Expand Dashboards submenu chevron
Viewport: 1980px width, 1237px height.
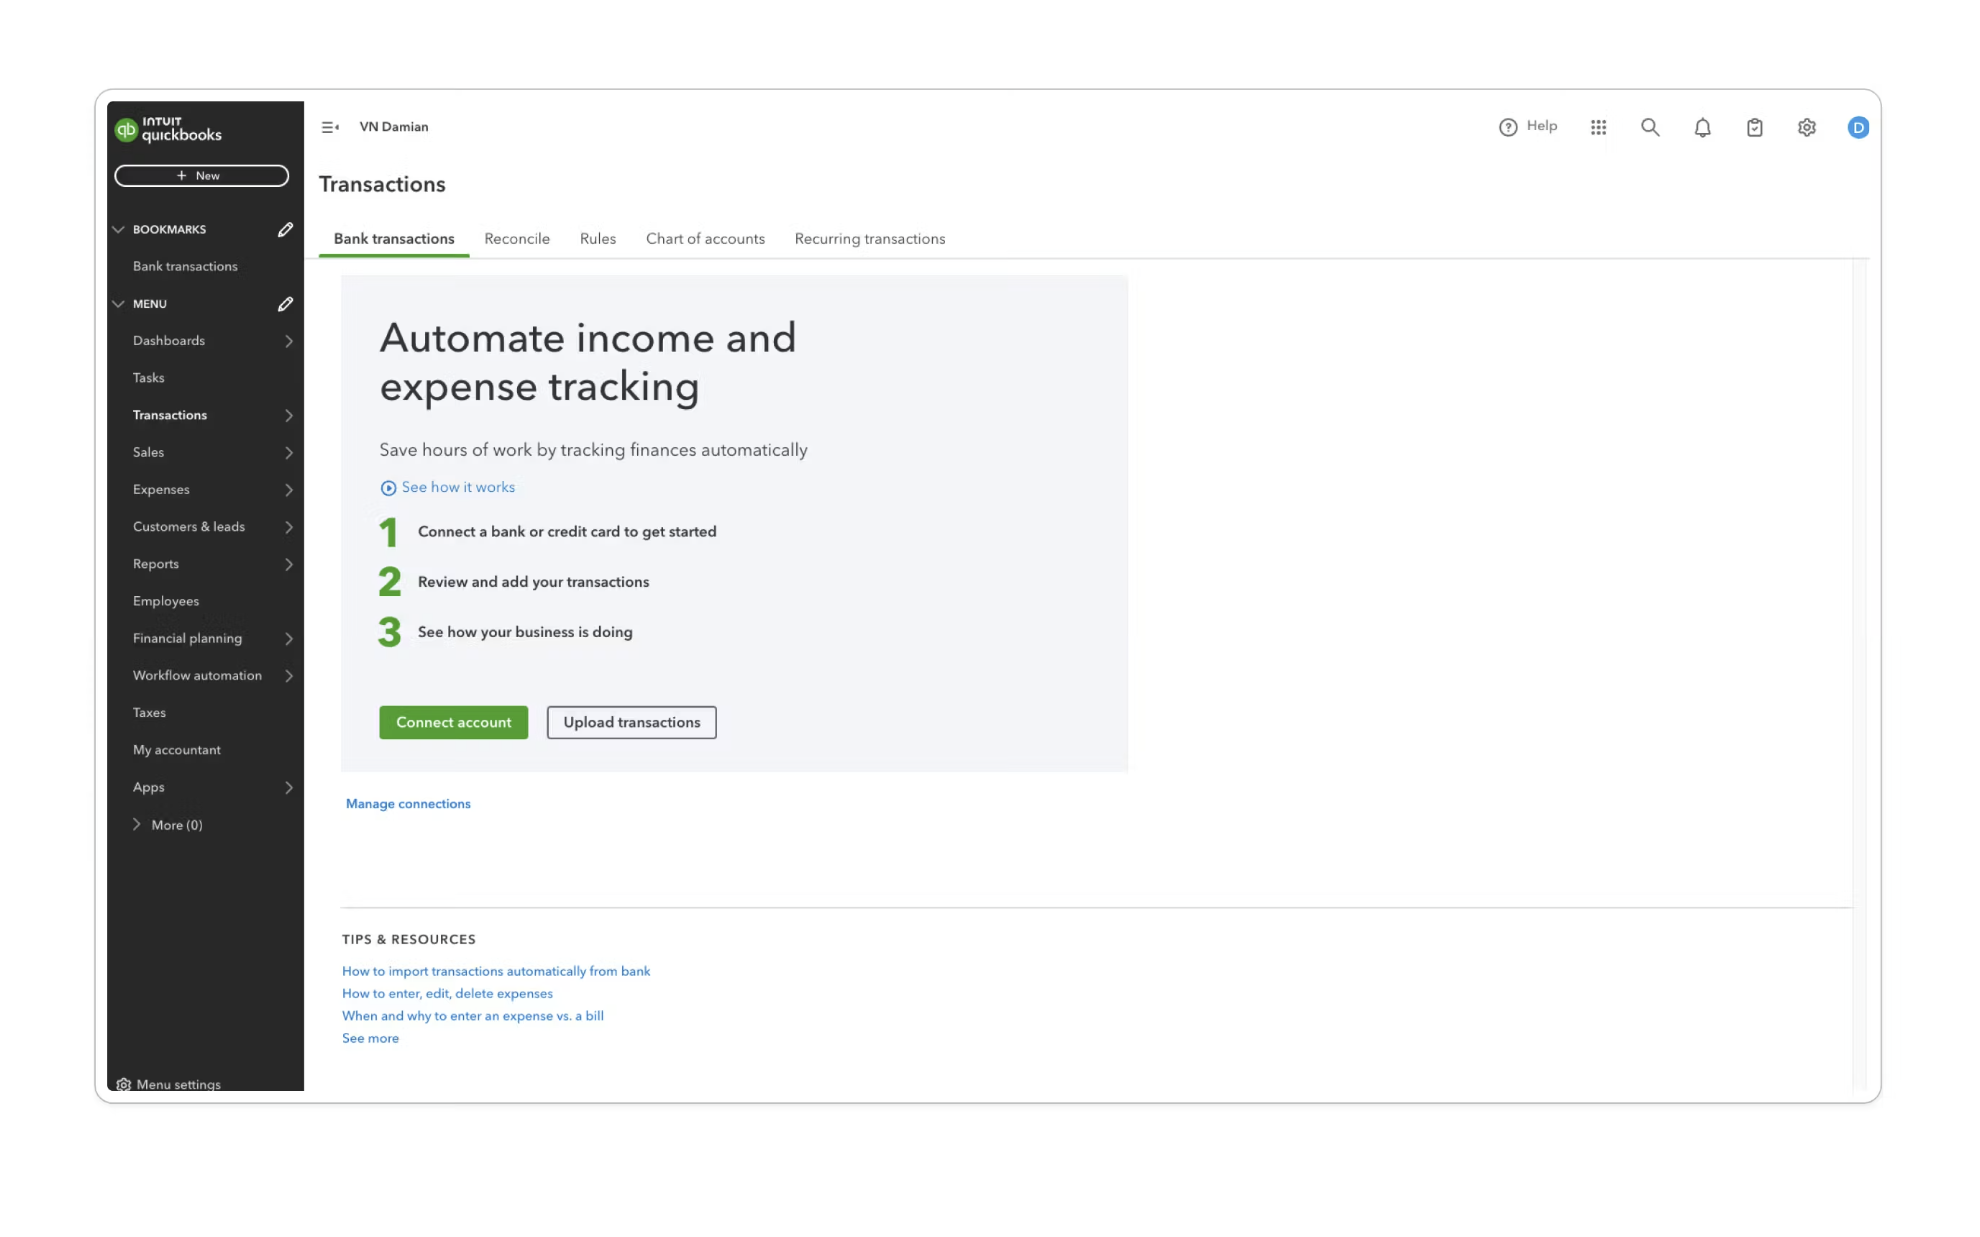coord(288,341)
